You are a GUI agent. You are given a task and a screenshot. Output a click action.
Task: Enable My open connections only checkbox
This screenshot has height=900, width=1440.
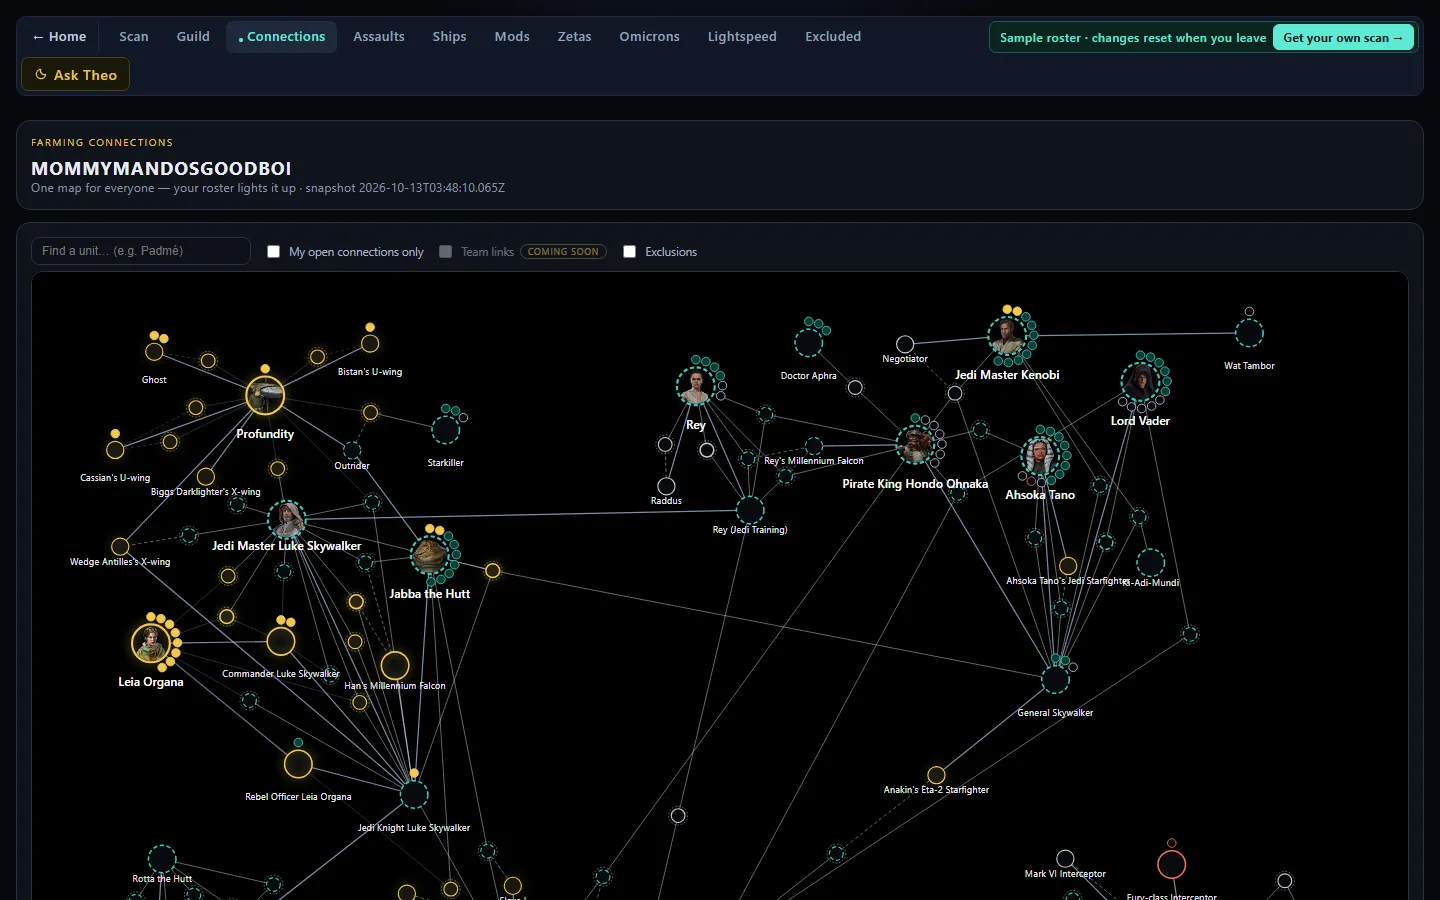click(273, 252)
